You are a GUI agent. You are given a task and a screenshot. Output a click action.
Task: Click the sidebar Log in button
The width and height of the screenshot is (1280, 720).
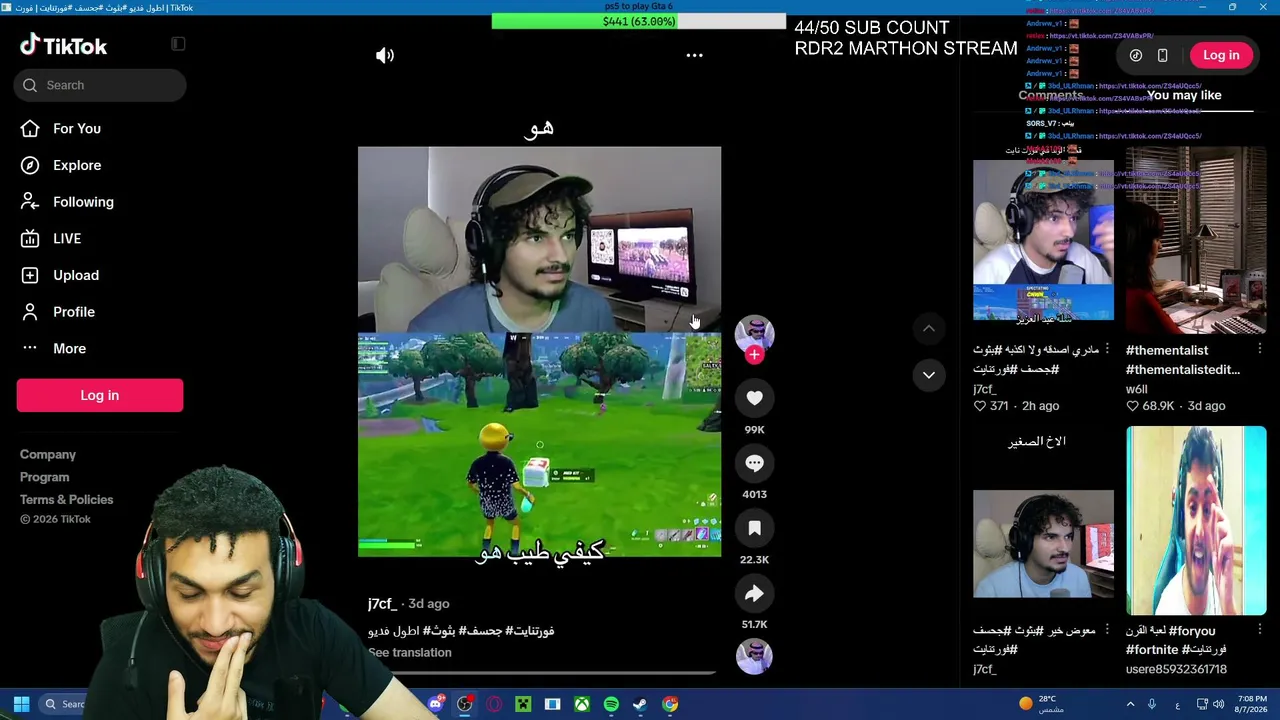point(100,395)
